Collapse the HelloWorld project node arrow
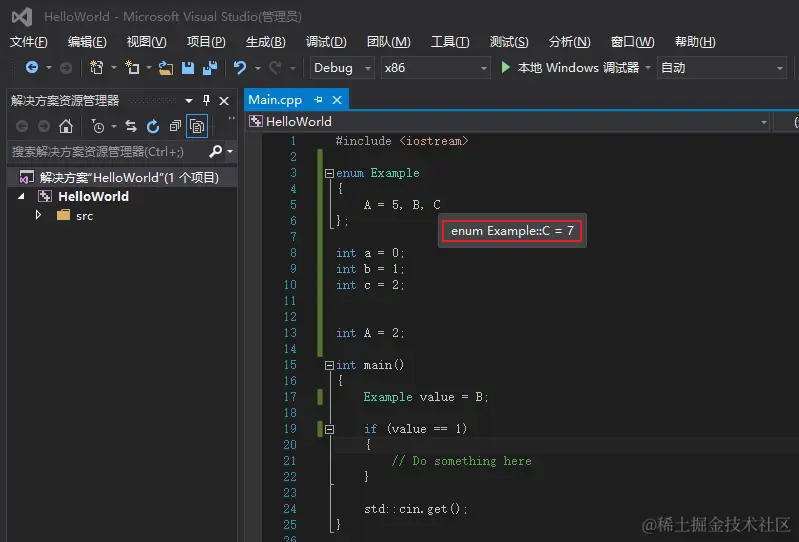The height and width of the screenshot is (542, 799). point(21,196)
